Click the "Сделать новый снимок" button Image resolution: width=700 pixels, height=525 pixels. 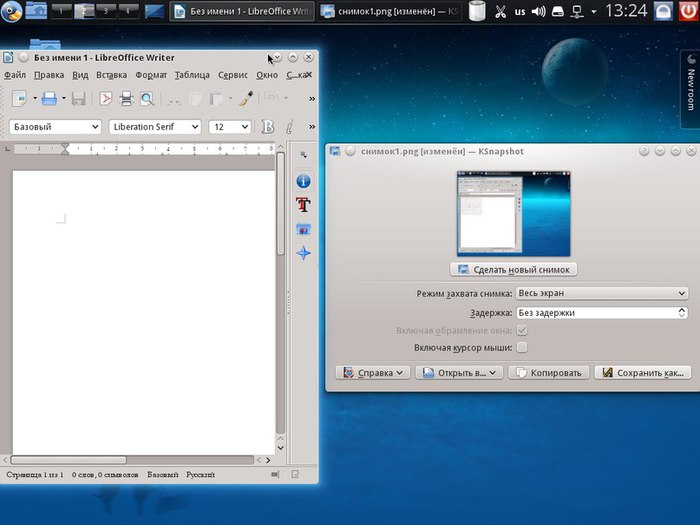click(x=514, y=269)
